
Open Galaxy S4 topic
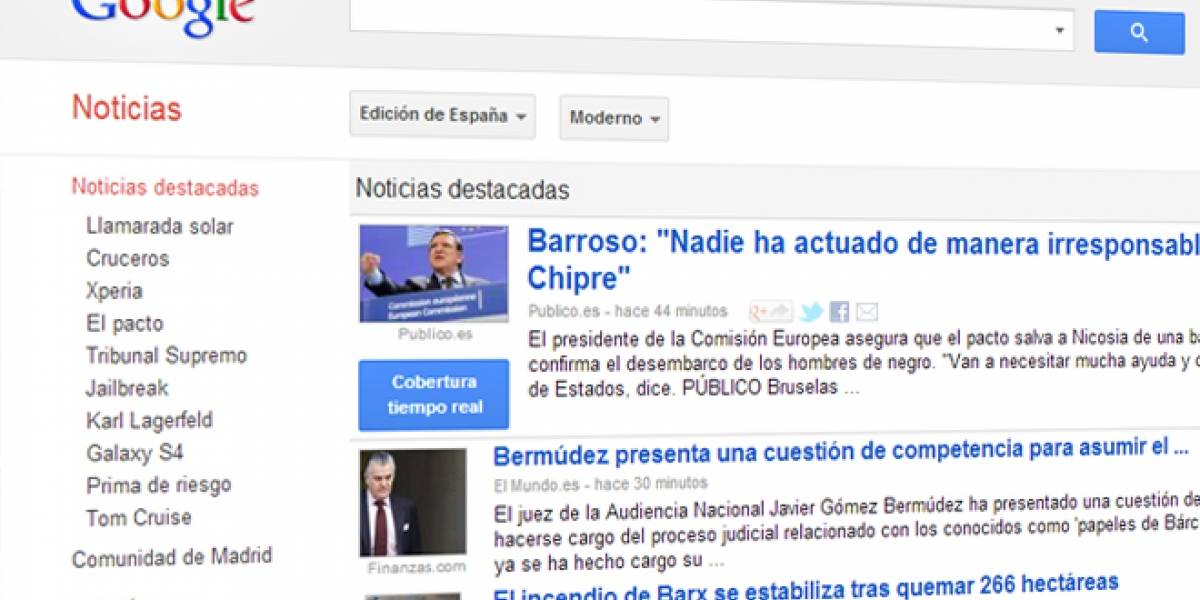135,453
